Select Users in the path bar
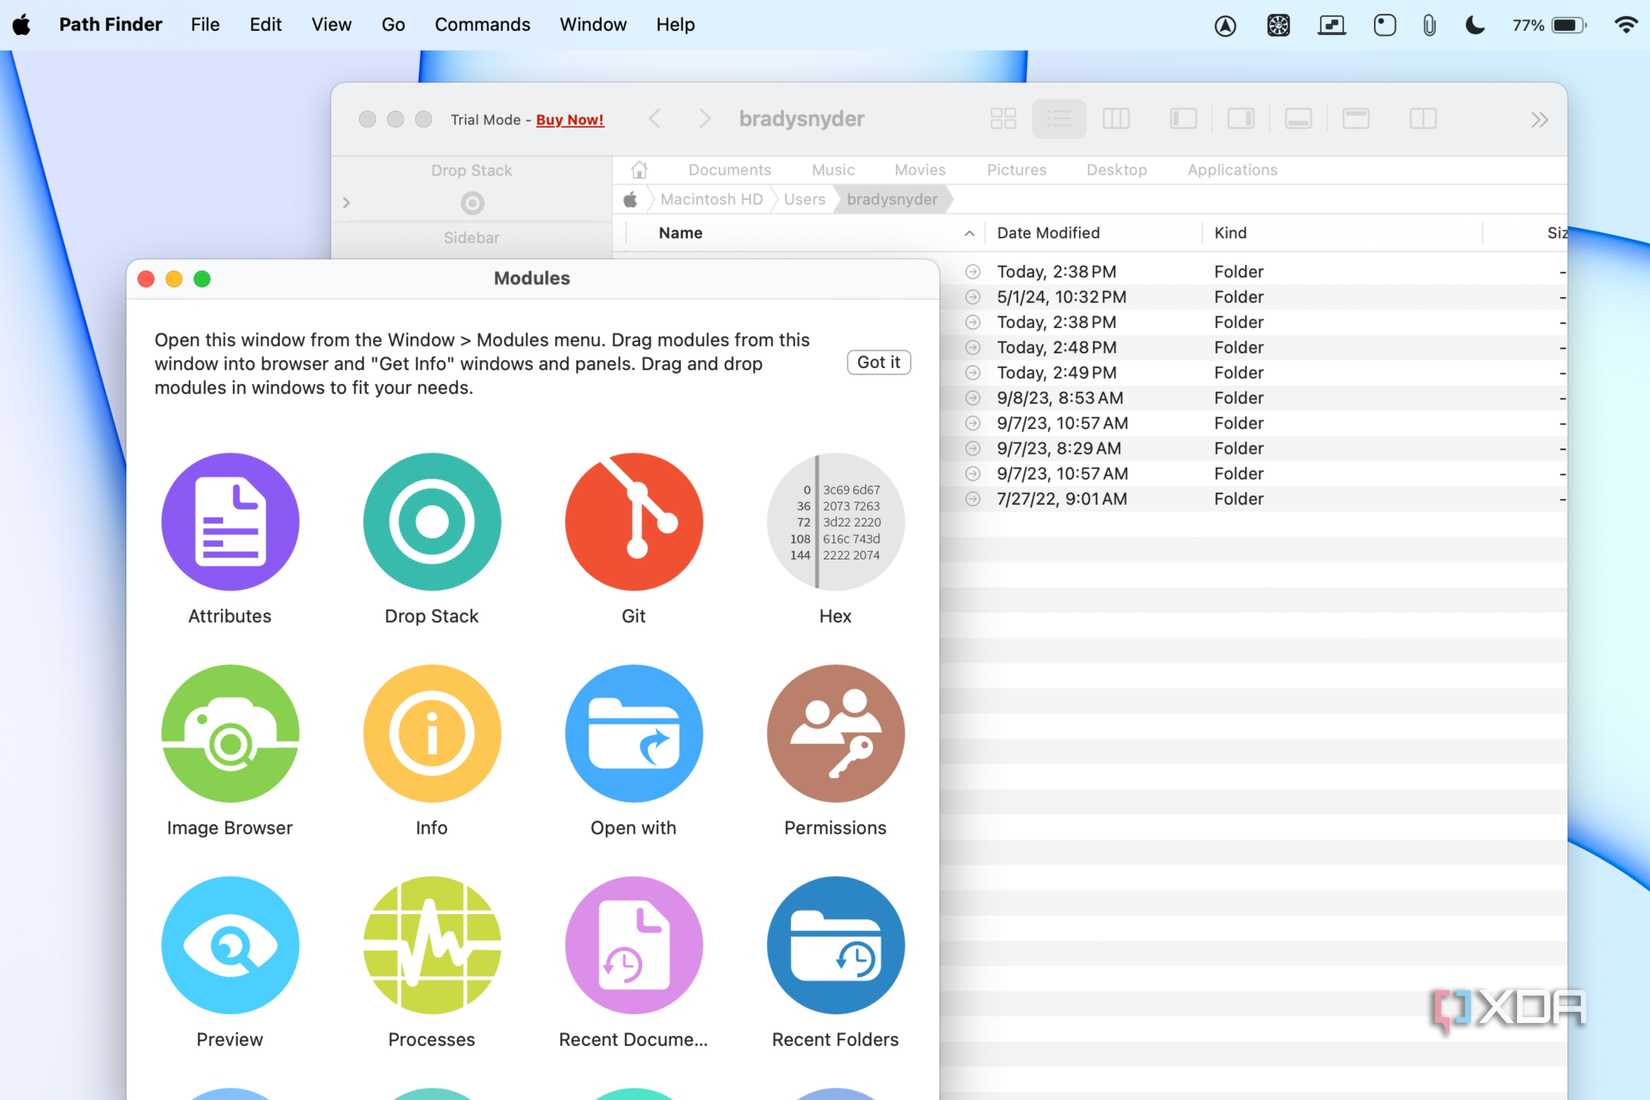The height and width of the screenshot is (1100, 1650). coord(805,199)
